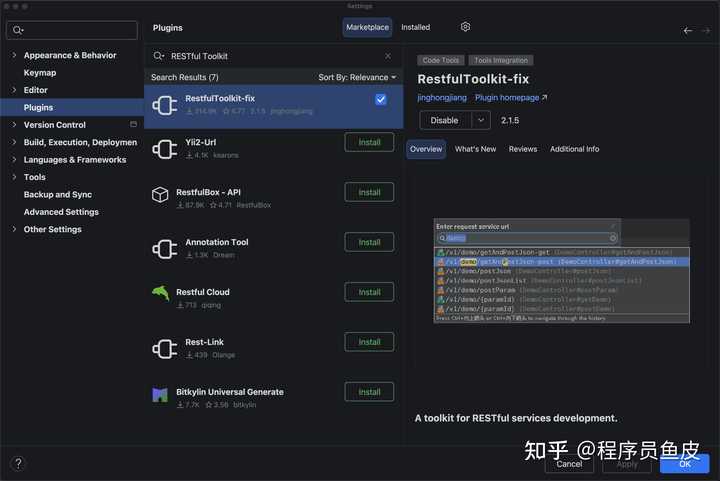Select Plugins in settings tree
This screenshot has width=720, height=481.
coord(72,107)
